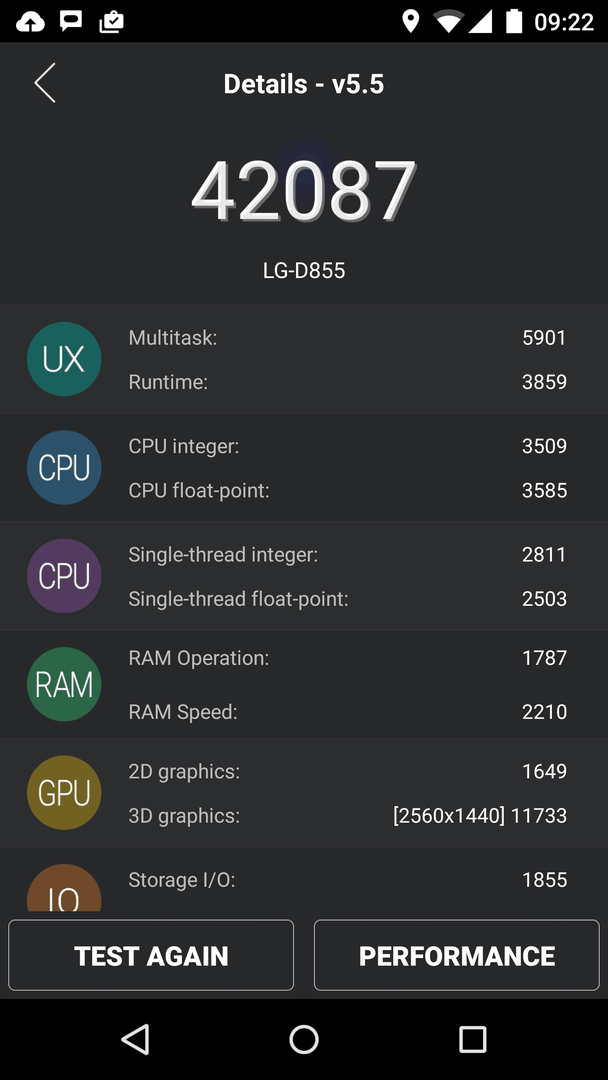Click the PERFORMANCE button

click(x=457, y=955)
